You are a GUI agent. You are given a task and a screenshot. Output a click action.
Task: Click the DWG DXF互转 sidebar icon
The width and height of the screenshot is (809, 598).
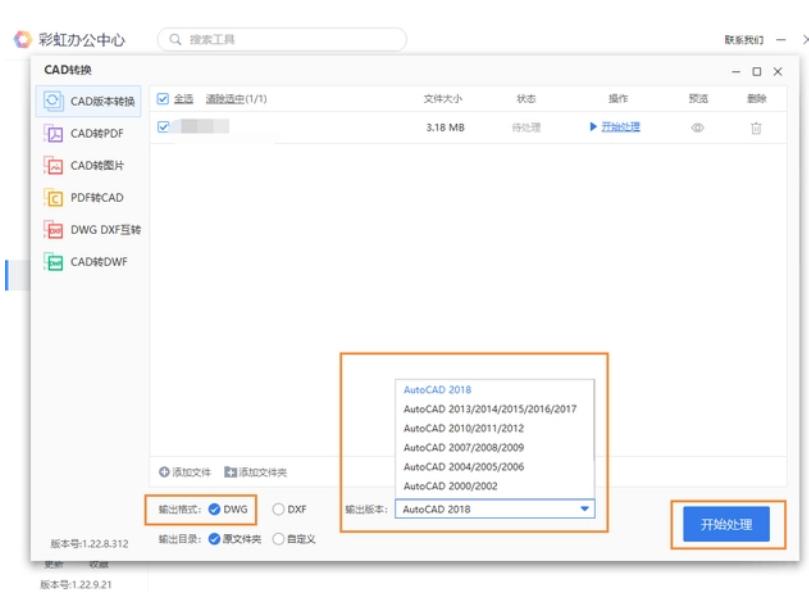(x=53, y=230)
